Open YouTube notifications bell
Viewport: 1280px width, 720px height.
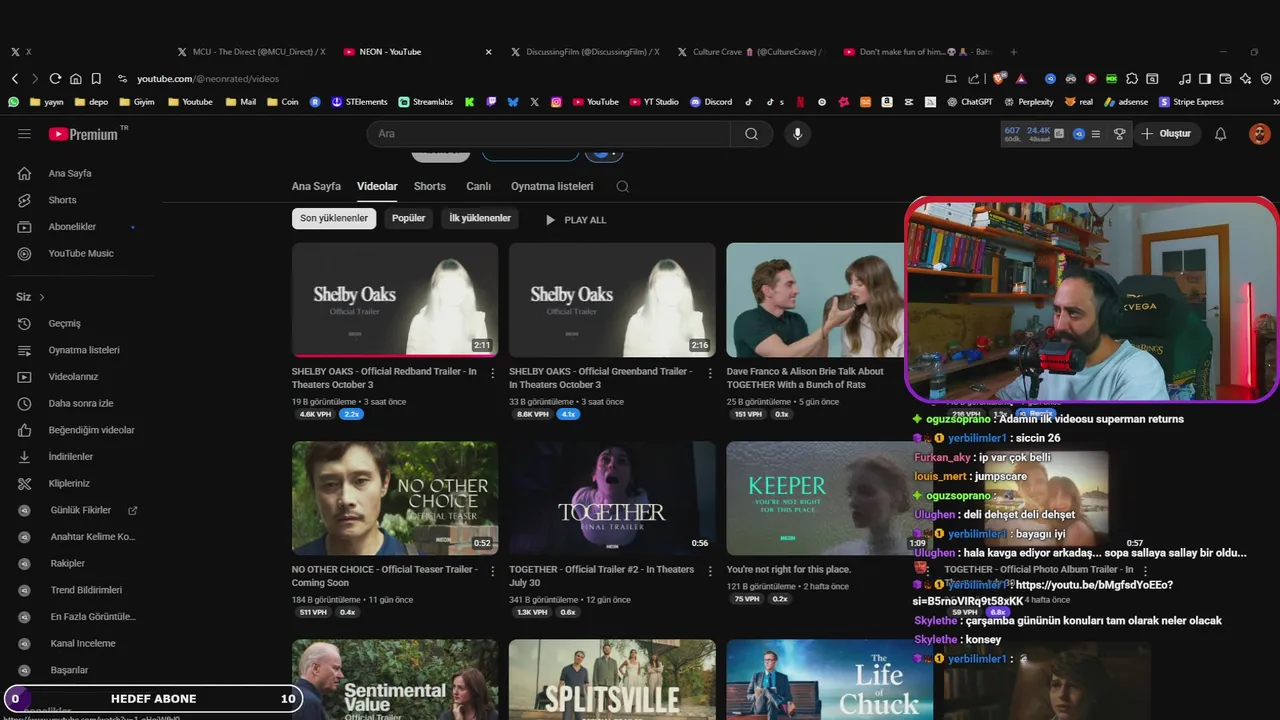pos(1220,134)
